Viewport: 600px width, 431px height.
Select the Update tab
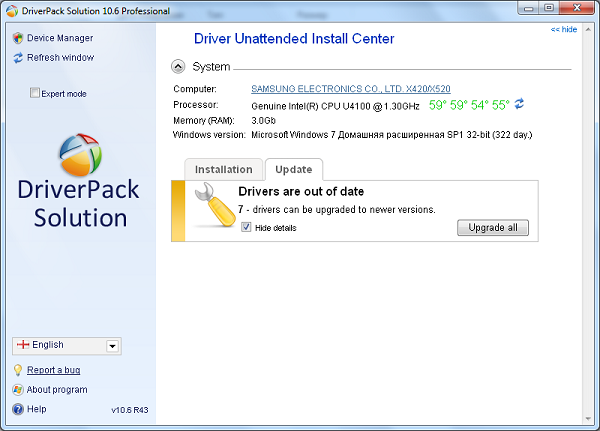pos(293,170)
